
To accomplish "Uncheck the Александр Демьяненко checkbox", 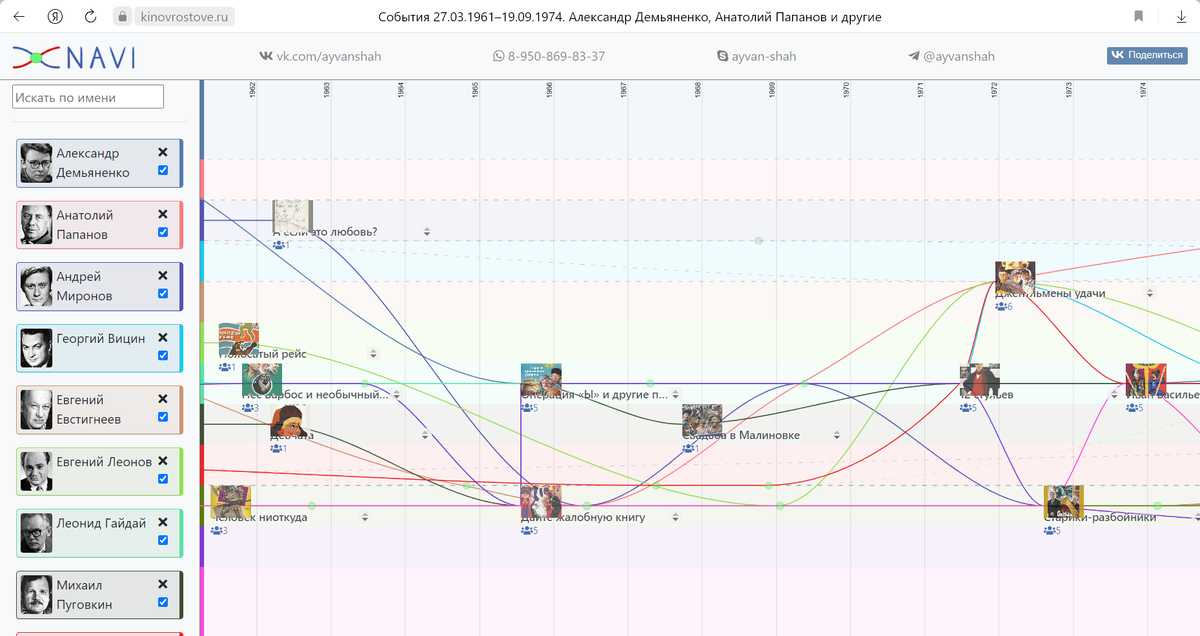I will (x=163, y=171).
